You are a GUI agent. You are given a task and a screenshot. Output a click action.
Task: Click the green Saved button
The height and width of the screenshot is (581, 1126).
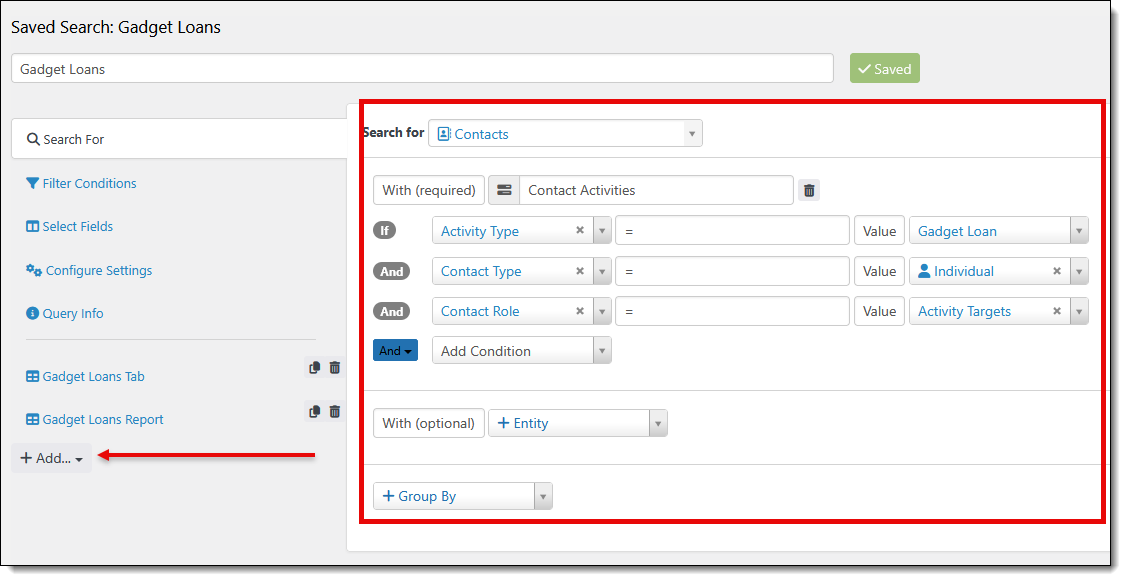884,69
